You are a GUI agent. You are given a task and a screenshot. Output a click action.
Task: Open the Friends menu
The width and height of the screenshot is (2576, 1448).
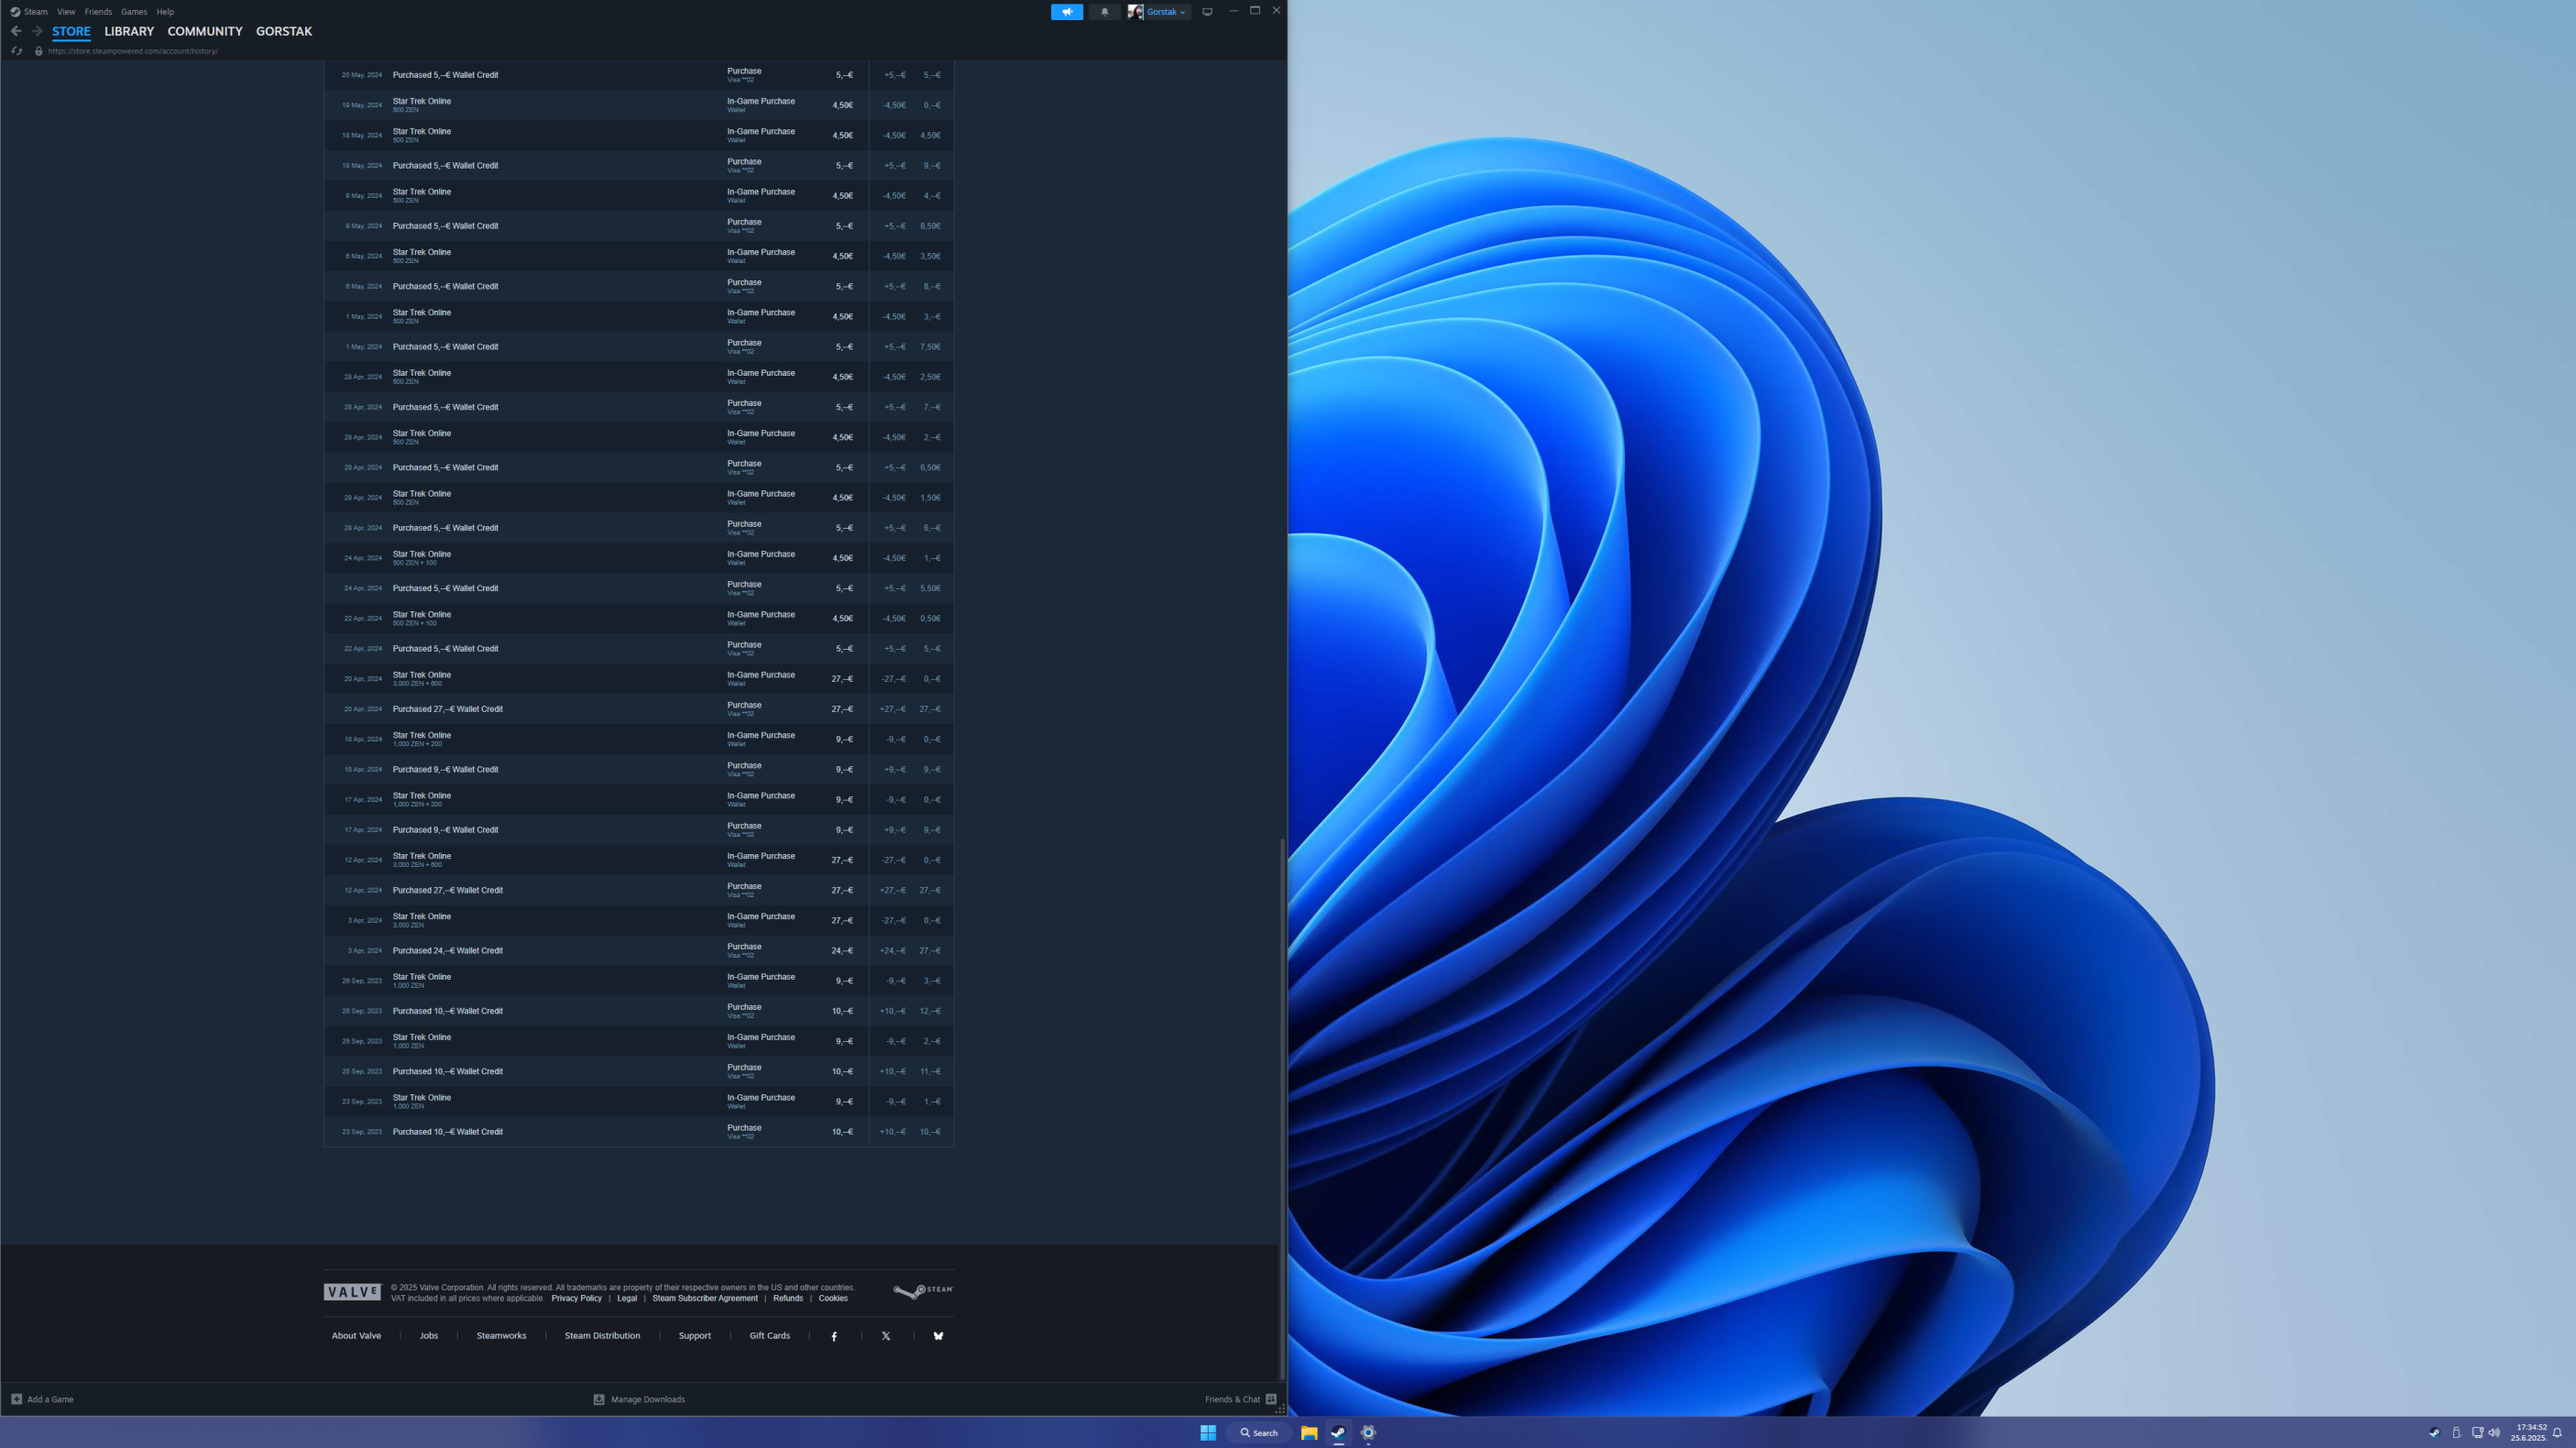[x=98, y=12]
